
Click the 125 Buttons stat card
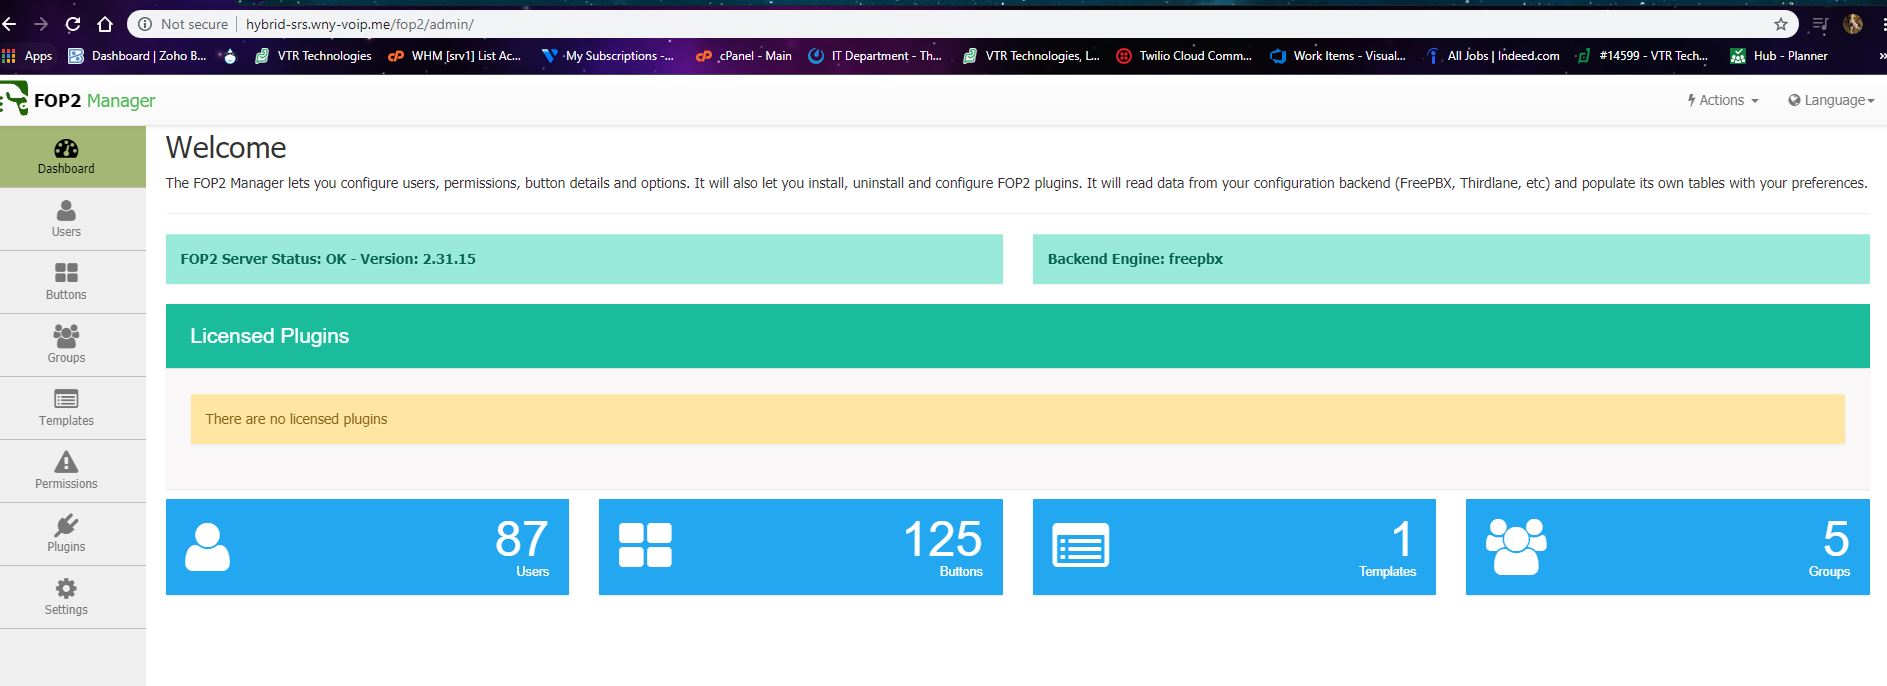800,547
